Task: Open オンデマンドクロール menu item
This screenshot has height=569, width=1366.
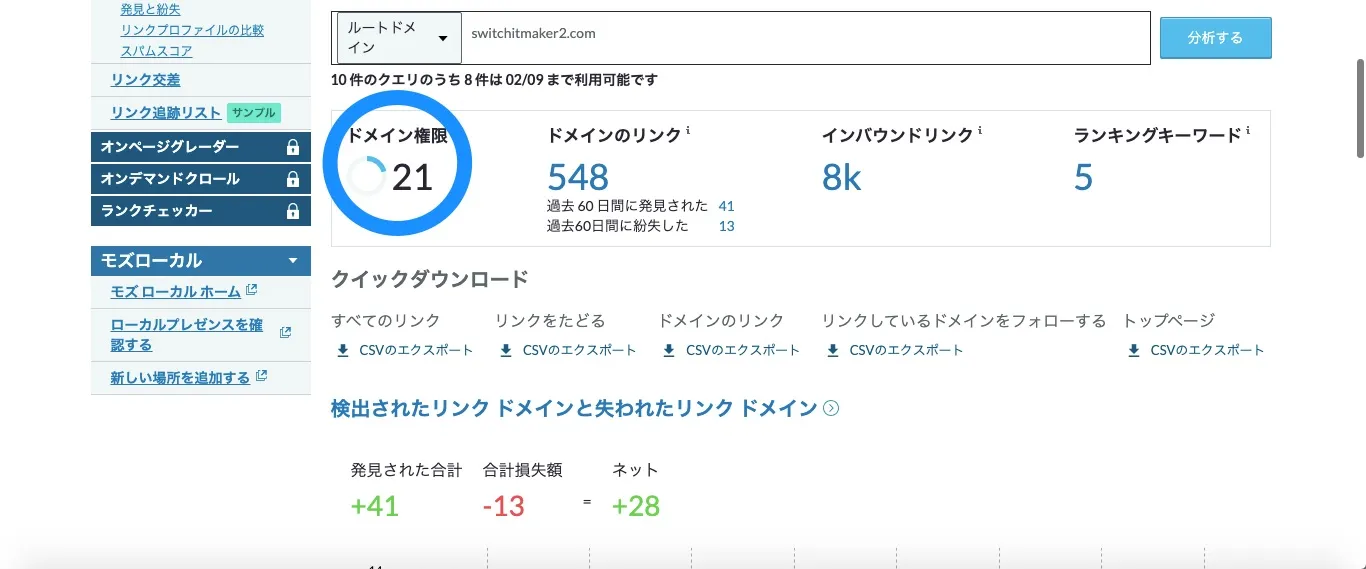Action: click(200, 179)
